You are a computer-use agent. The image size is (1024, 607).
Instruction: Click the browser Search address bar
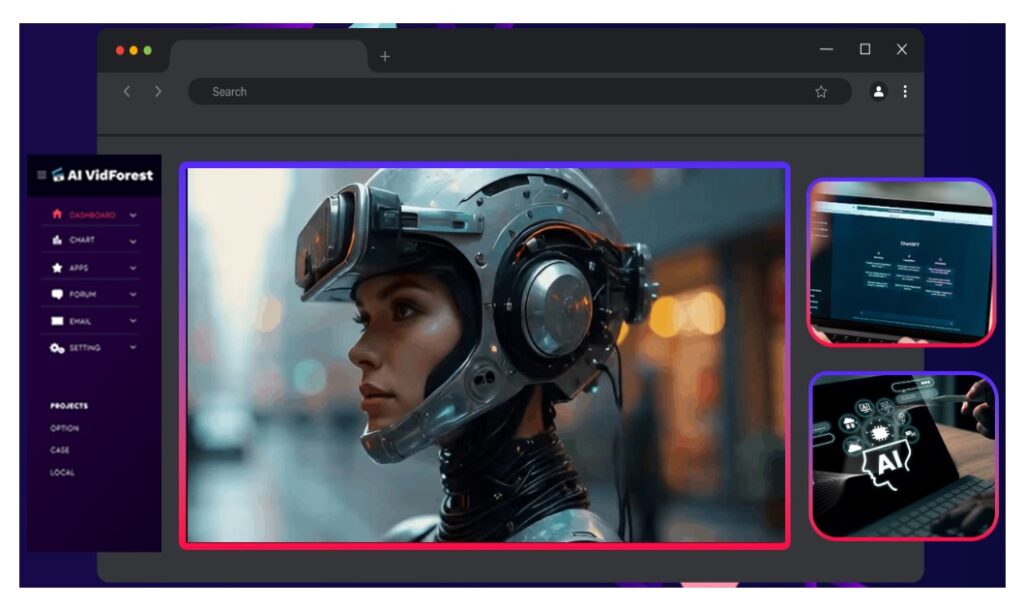pos(500,92)
